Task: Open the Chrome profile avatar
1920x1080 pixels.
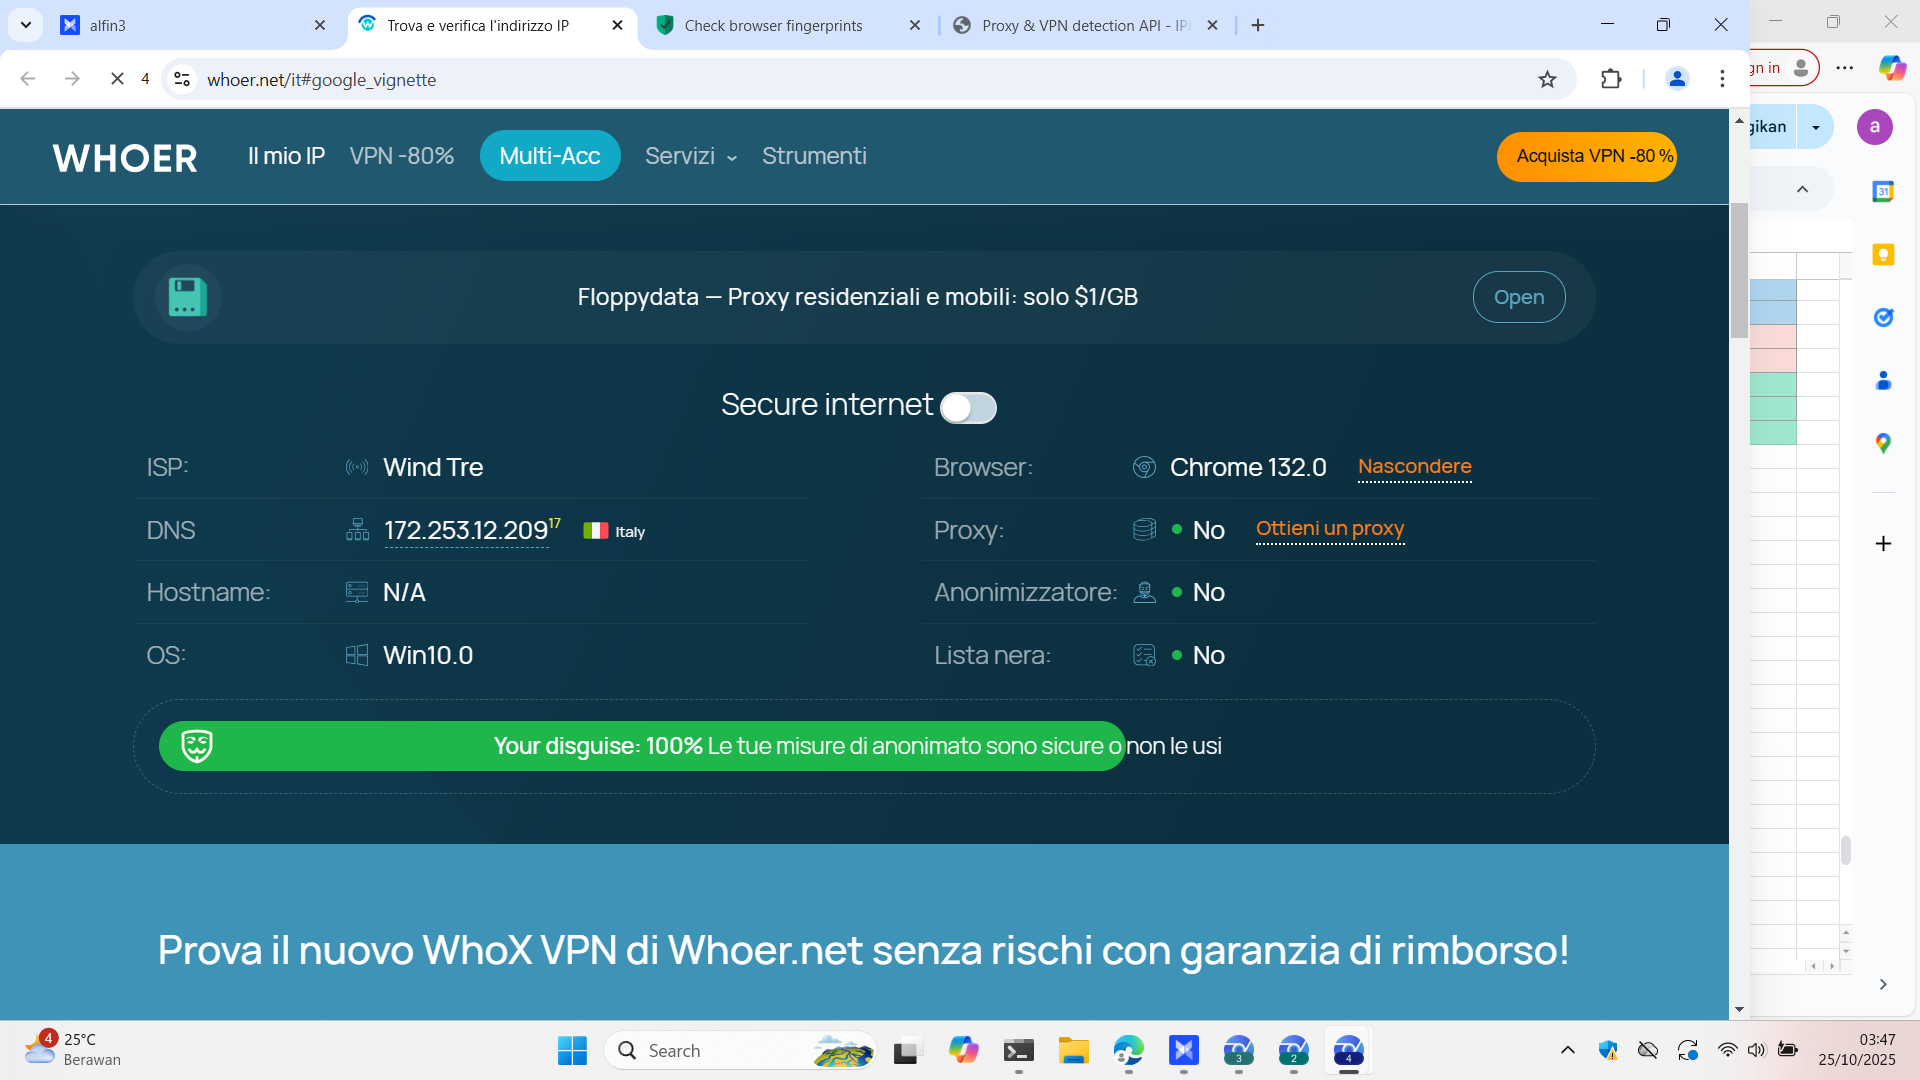Action: coord(1677,79)
